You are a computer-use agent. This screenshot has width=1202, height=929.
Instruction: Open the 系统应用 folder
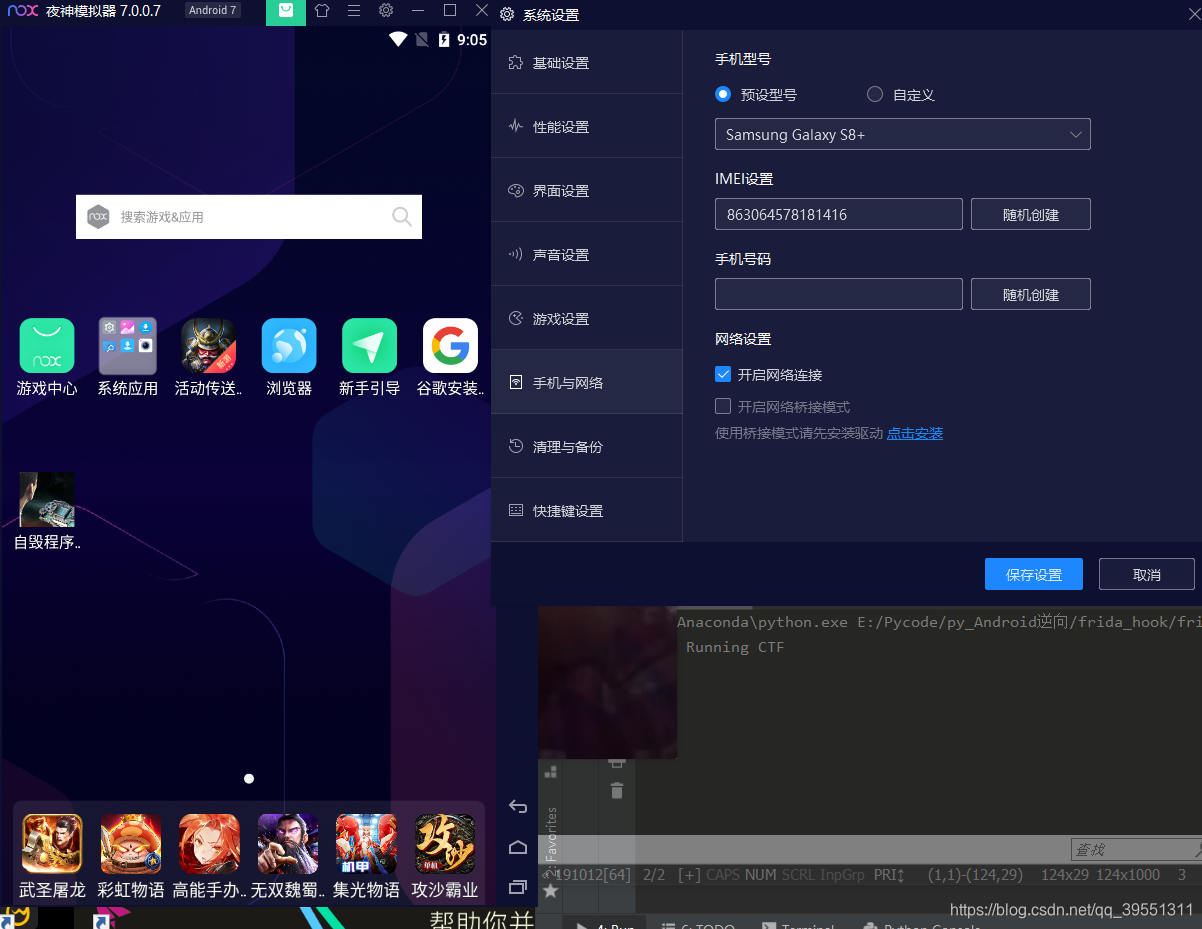click(127, 346)
